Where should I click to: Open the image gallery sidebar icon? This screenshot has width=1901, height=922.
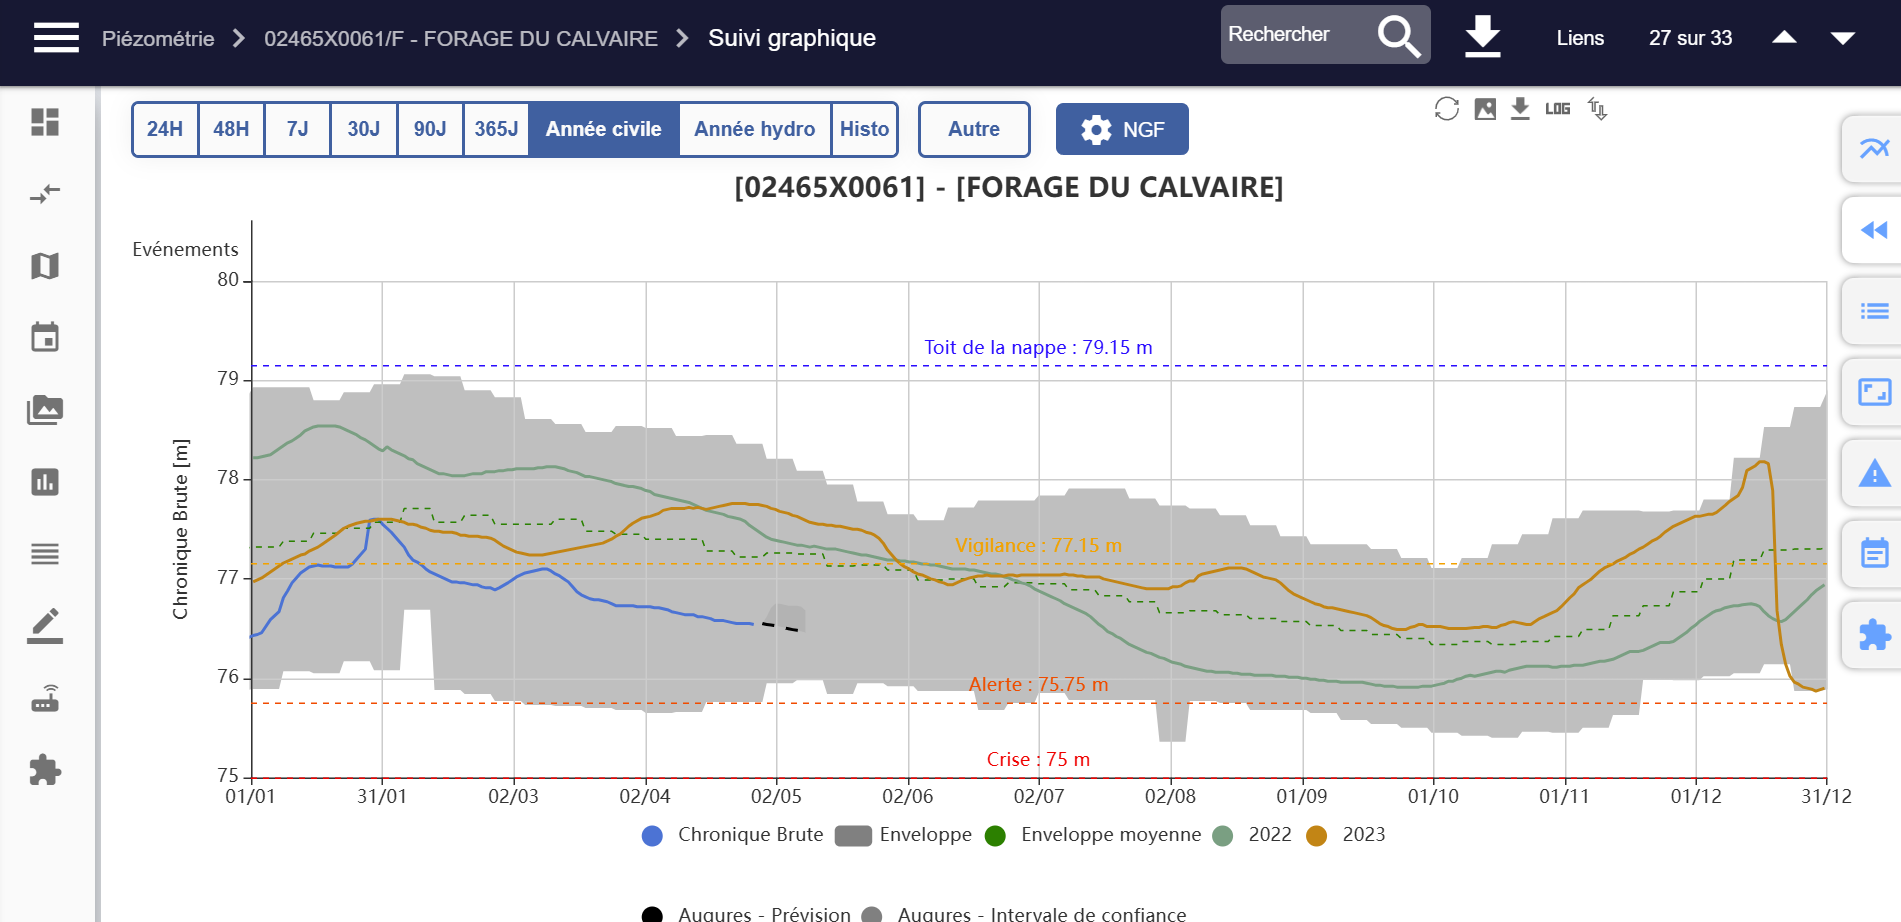45,410
